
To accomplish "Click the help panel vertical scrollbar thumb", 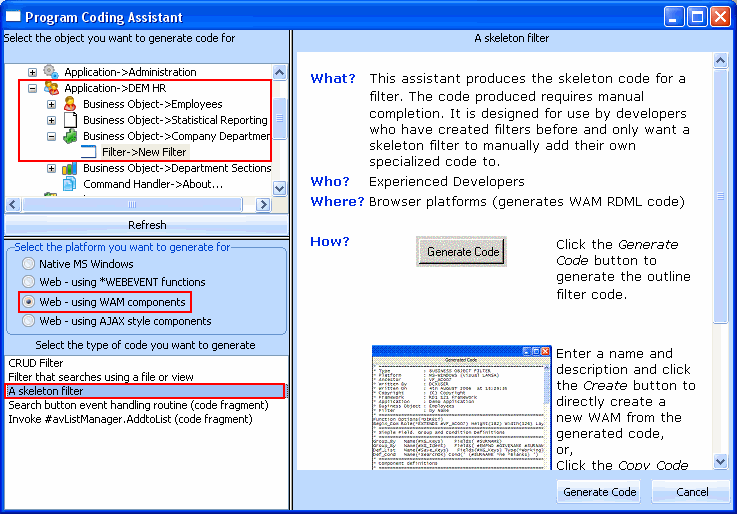I will (x=720, y=196).
